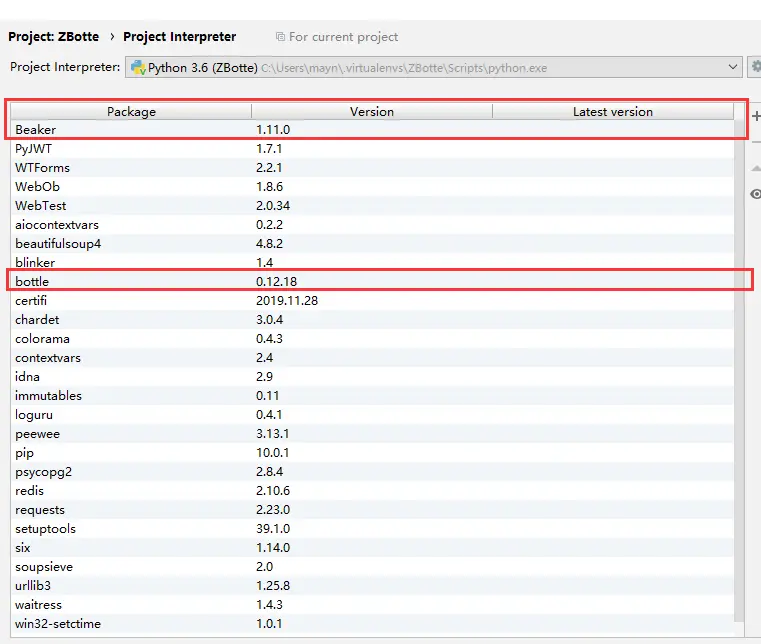Viewport: 761px width, 644px height.
Task: Select the soupsieve package row
Action: point(372,566)
